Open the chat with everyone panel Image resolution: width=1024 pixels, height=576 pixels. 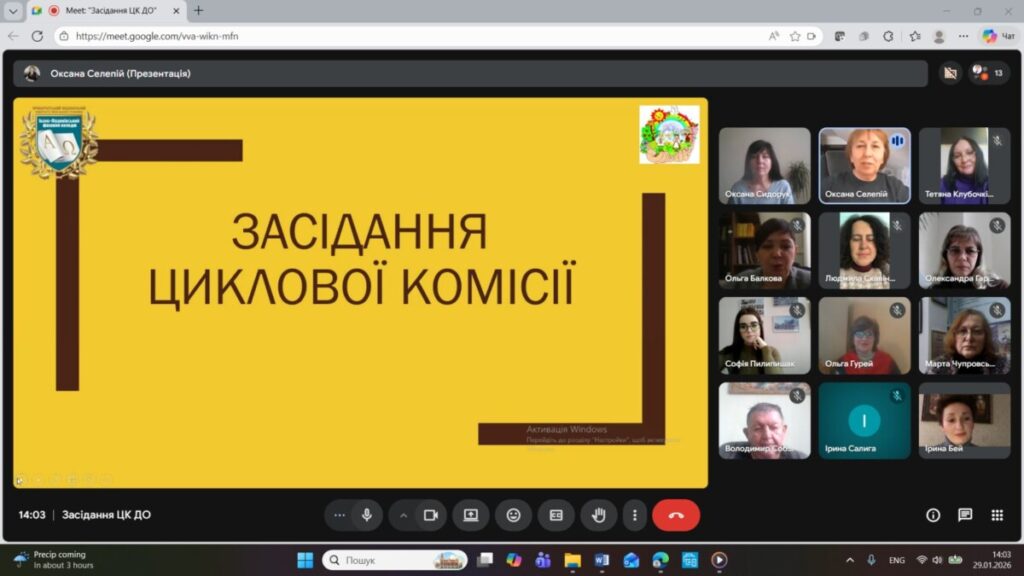click(965, 515)
